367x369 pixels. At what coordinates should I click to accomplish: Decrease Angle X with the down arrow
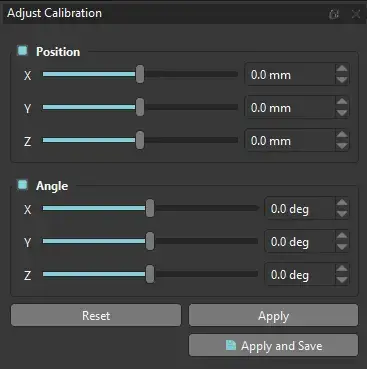(x=342, y=214)
